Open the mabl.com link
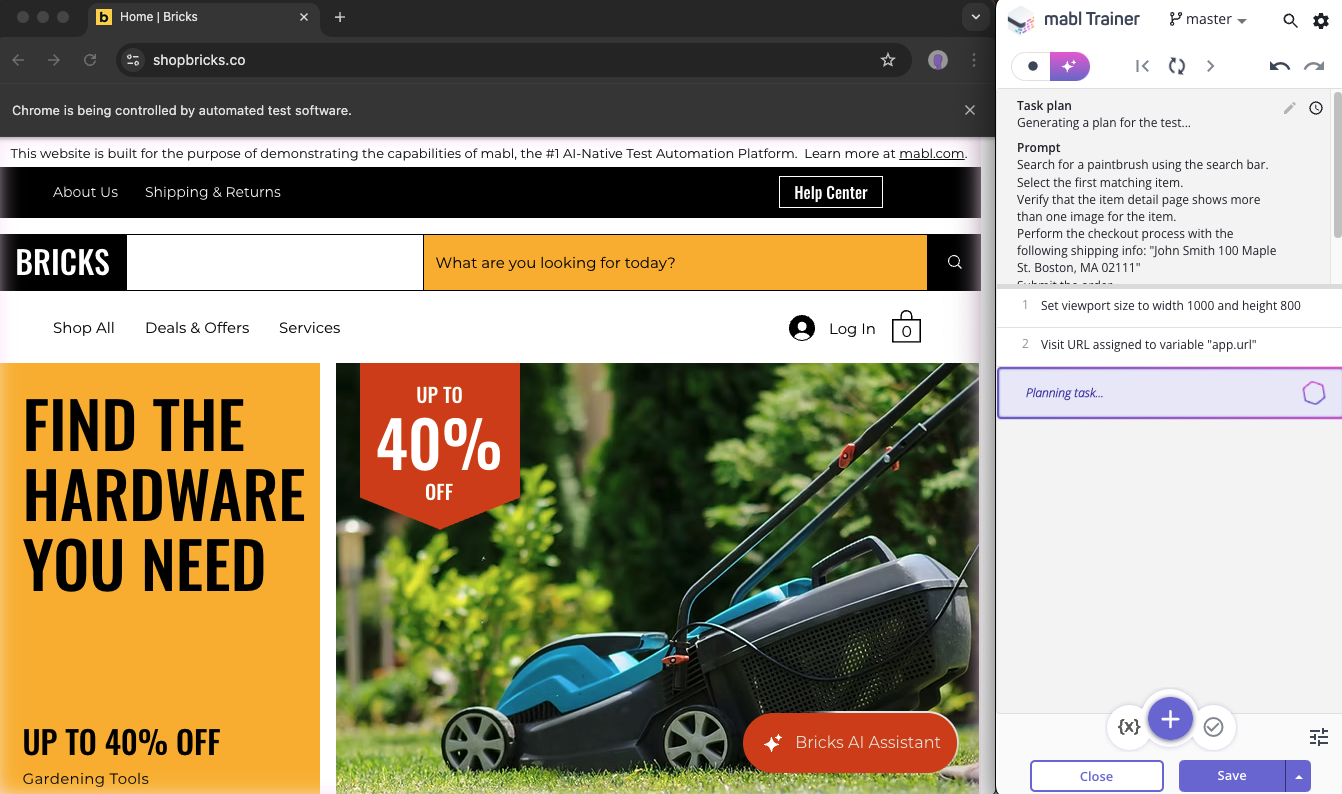Viewport: 1342px width, 794px height. pyautogui.click(x=931, y=153)
